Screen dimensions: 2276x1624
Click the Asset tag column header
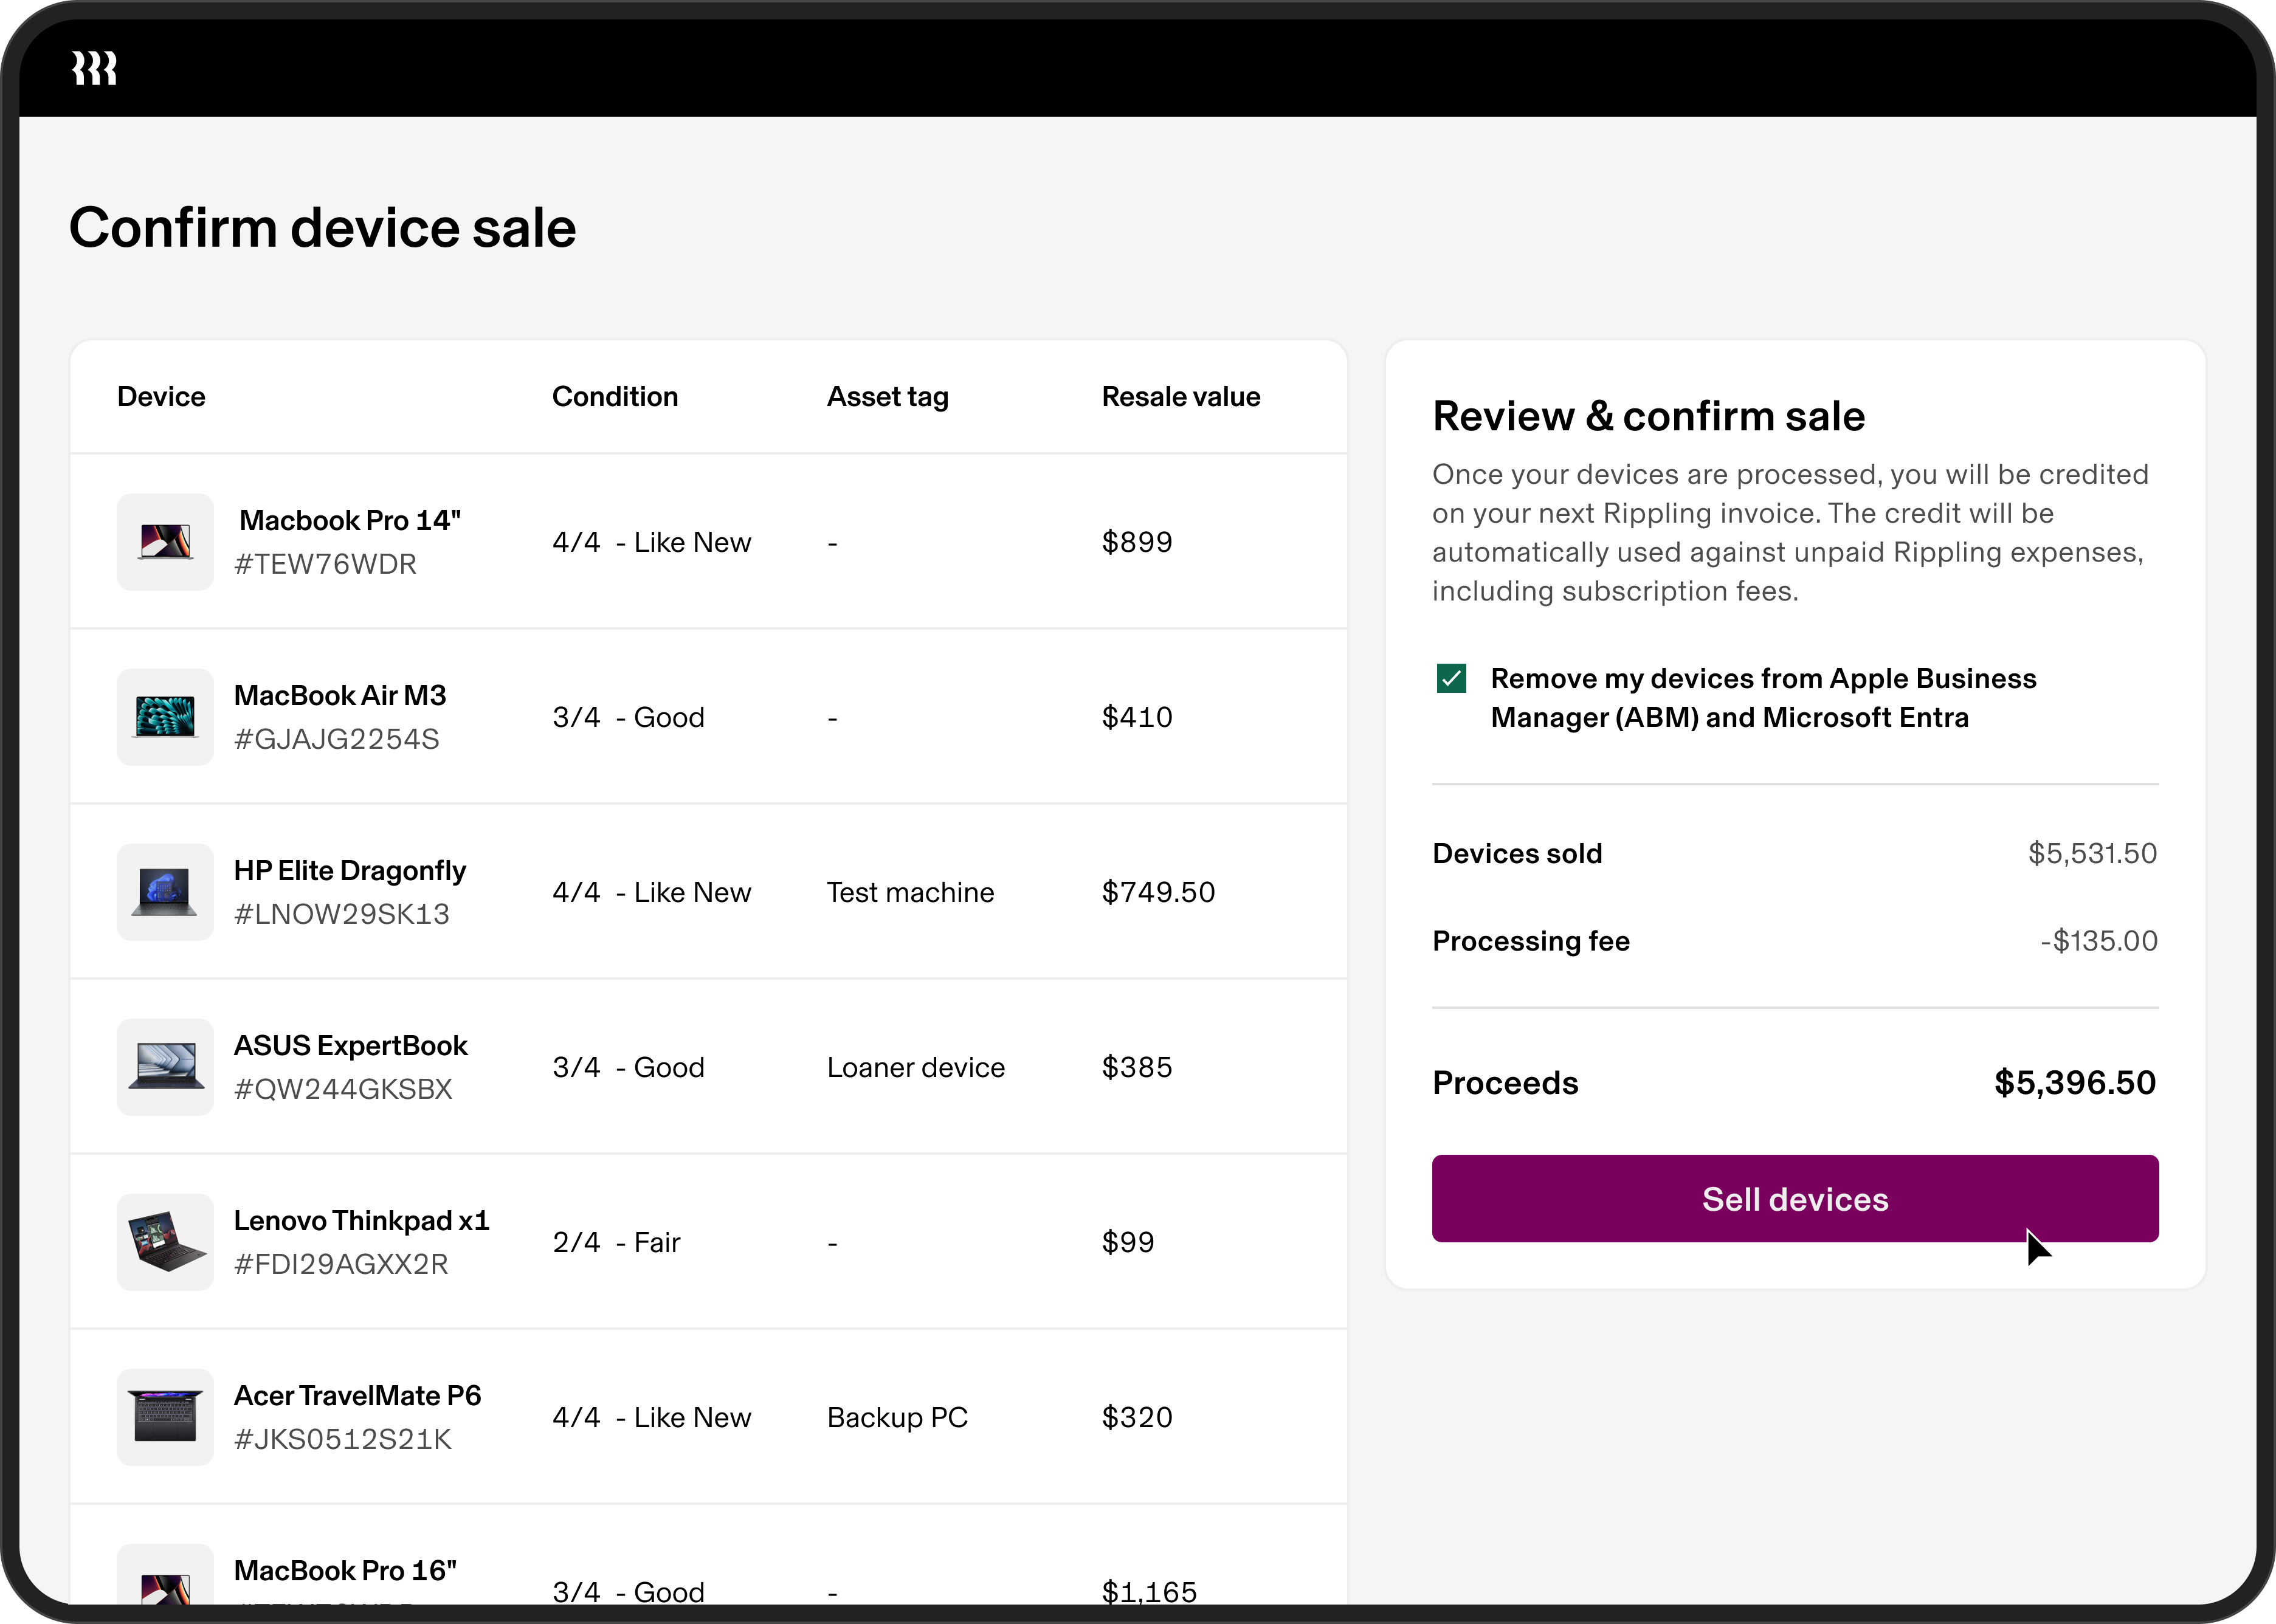[888, 396]
